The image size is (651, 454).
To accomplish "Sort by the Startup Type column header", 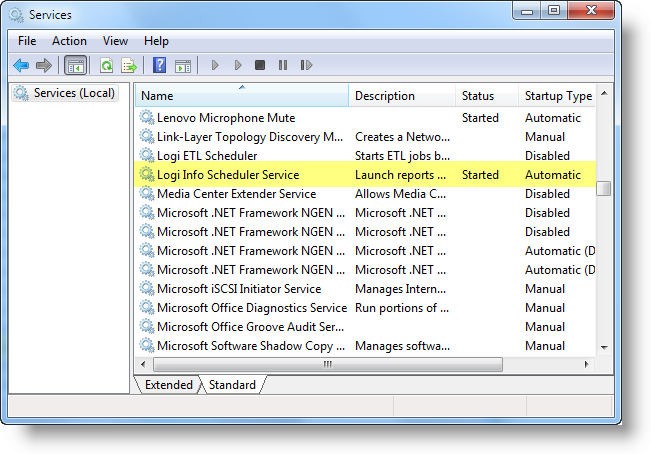I will (x=558, y=96).
